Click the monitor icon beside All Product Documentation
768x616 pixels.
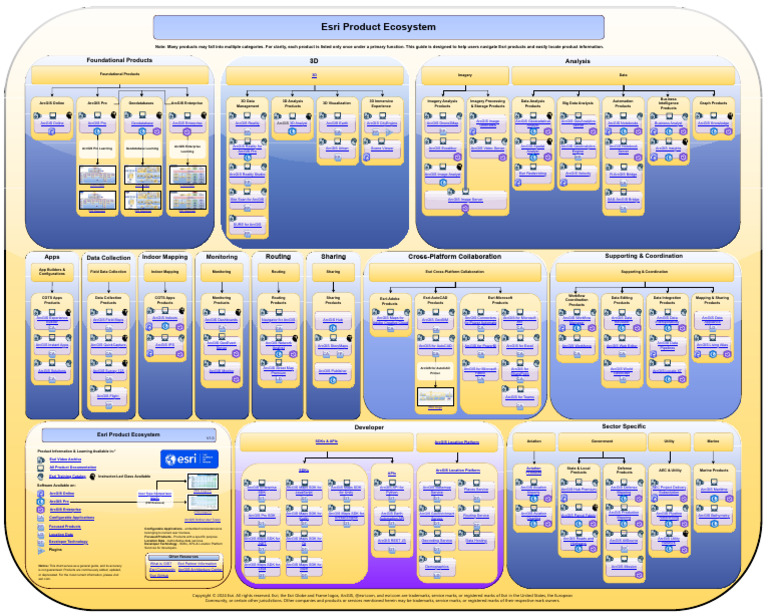(41, 468)
